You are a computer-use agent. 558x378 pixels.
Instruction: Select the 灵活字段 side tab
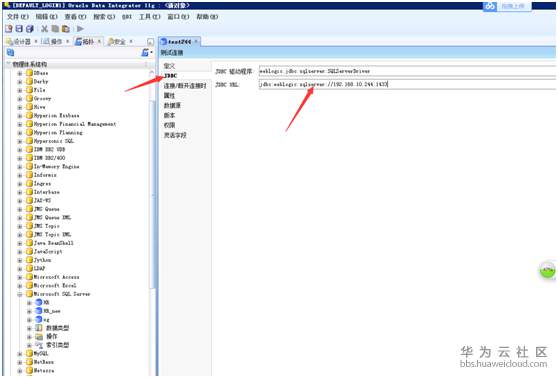click(175, 135)
